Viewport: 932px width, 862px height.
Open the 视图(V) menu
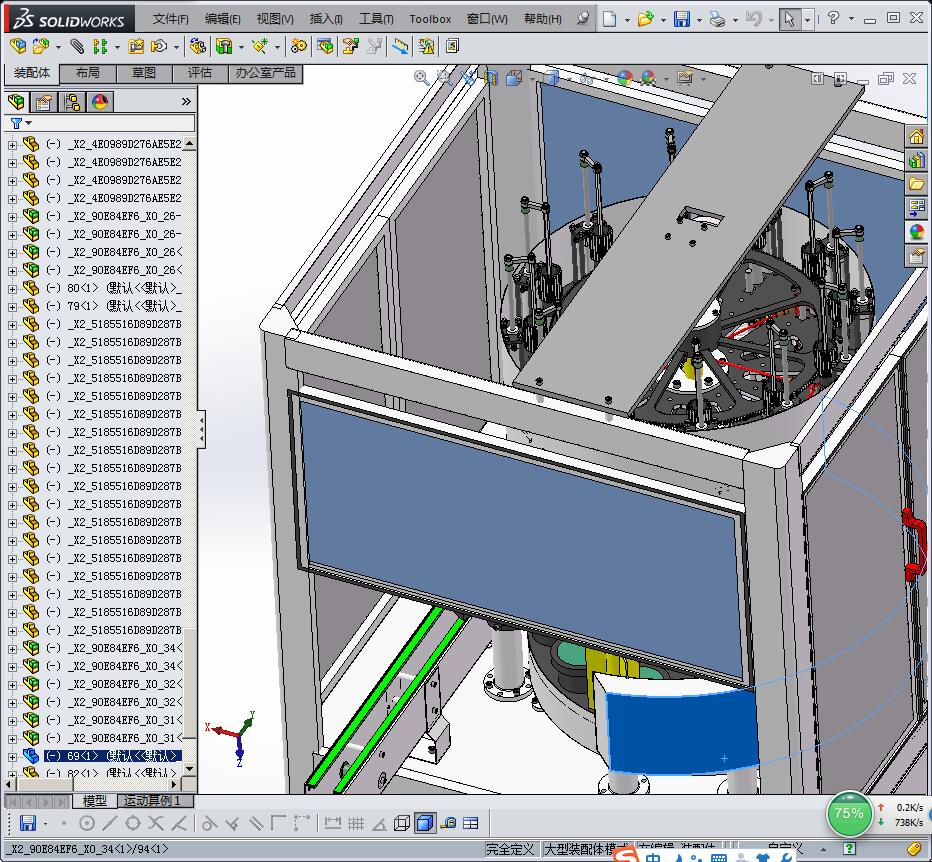click(275, 19)
